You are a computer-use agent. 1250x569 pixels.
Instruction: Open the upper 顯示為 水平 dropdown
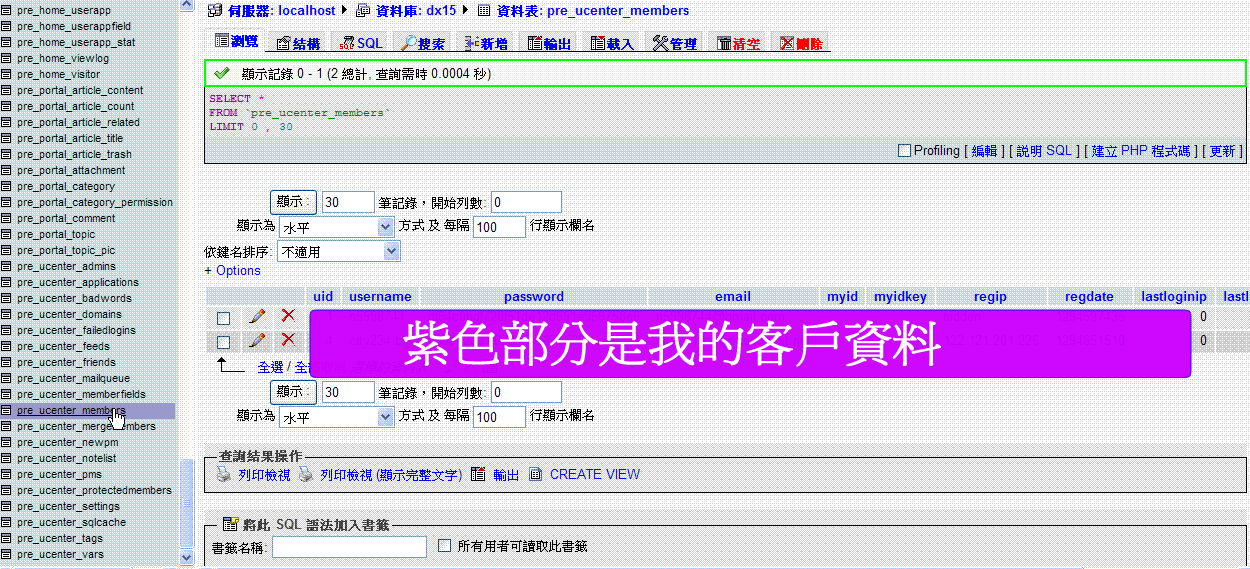click(x=337, y=227)
